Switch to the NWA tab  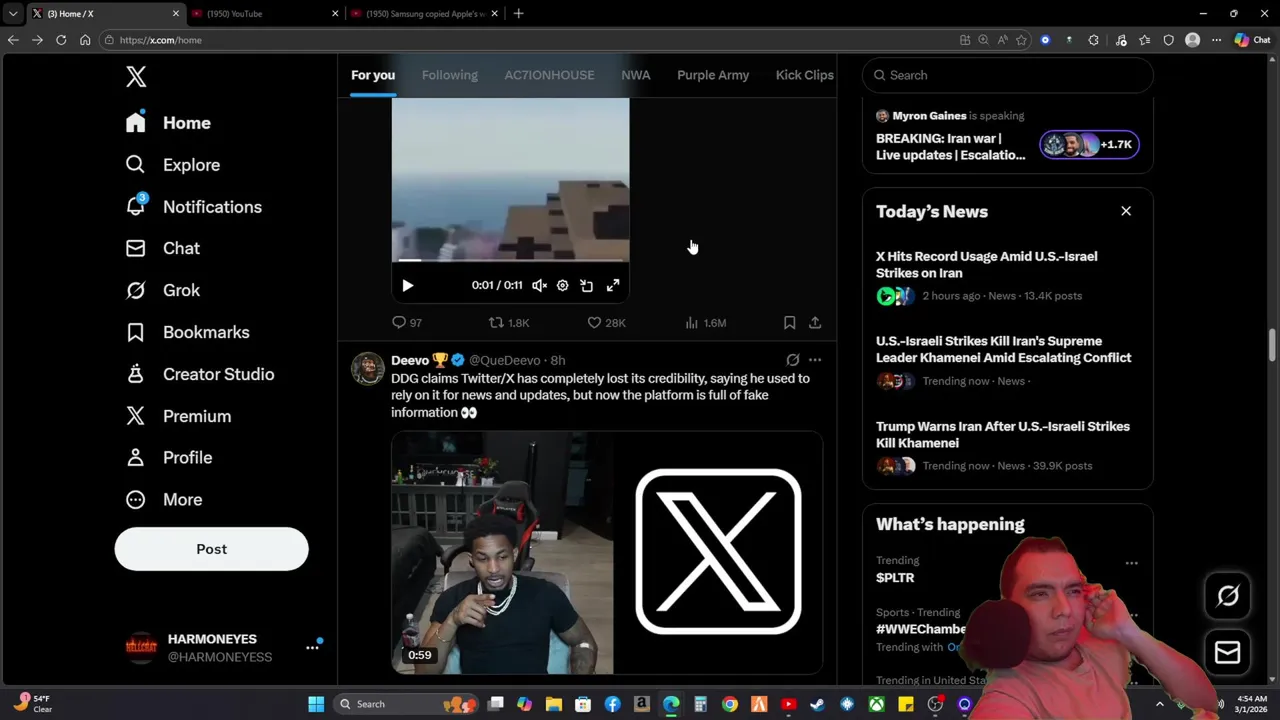pyautogui.click(x=635, y=75)
